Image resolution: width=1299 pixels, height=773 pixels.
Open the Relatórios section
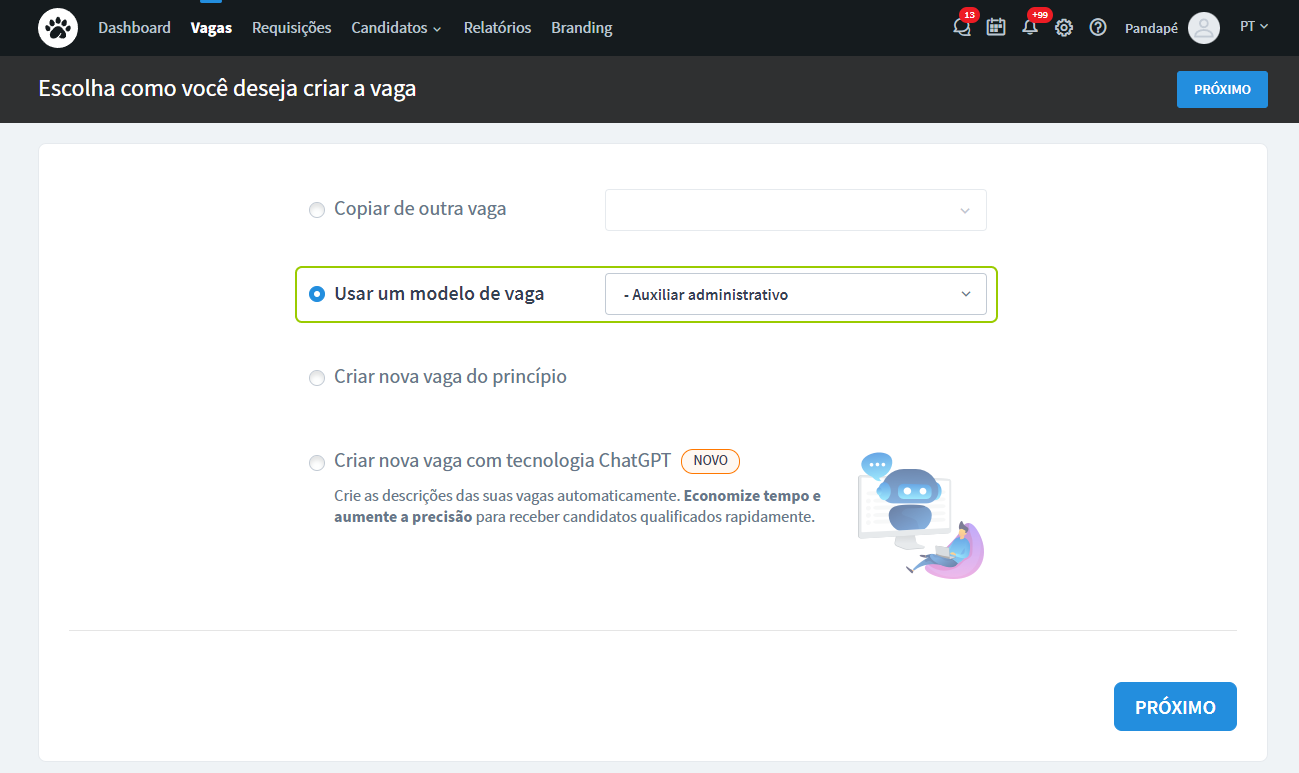[497, 27]
